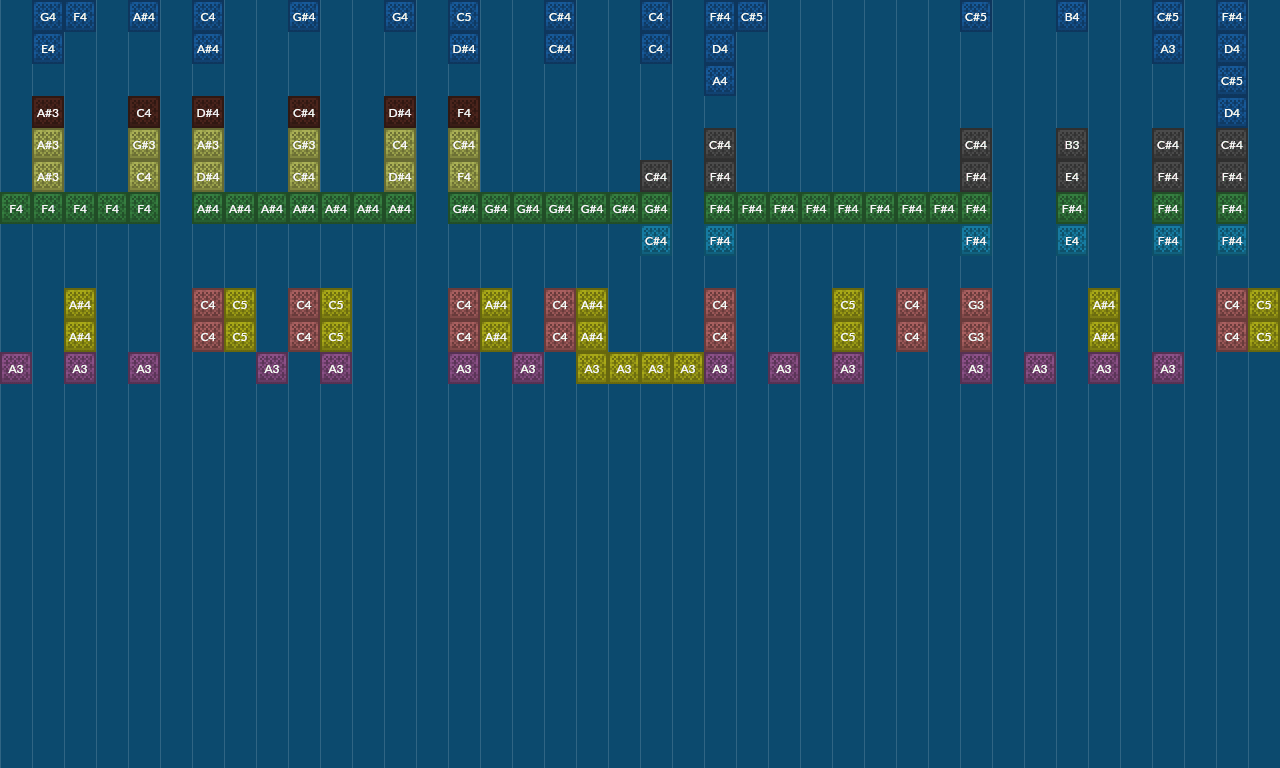The height and width of the screenshot is (768, 1280).
Task: Select the dark red C#4 note block
Action: point(304,112)
